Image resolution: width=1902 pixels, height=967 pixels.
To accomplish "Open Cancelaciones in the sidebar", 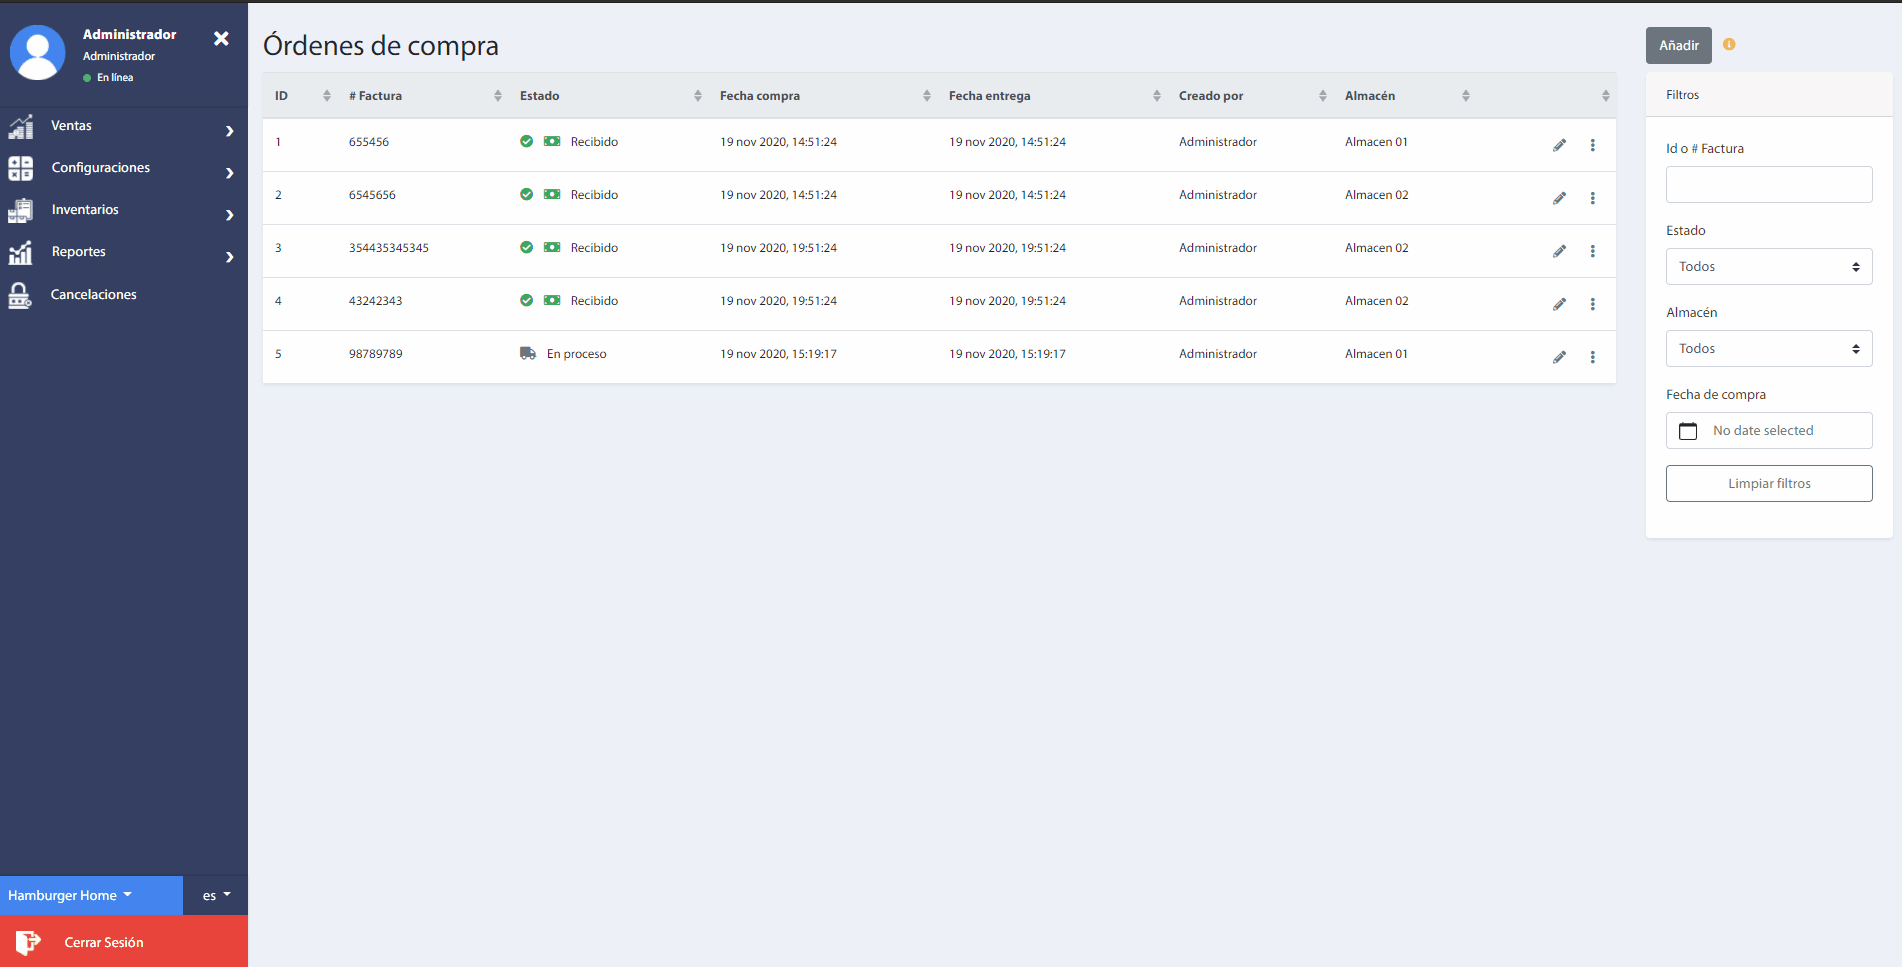I will pyautogui.click(x=93, y=295).
